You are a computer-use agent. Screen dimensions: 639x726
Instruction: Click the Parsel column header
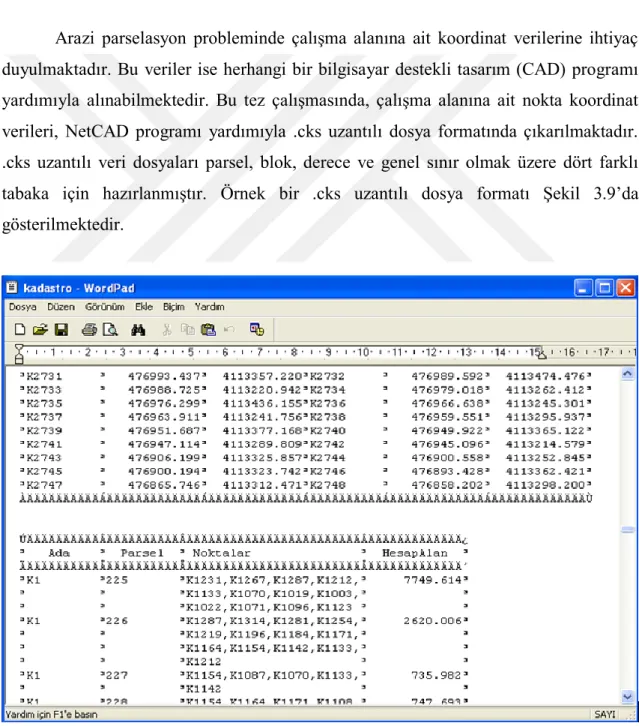pos(142,553)
